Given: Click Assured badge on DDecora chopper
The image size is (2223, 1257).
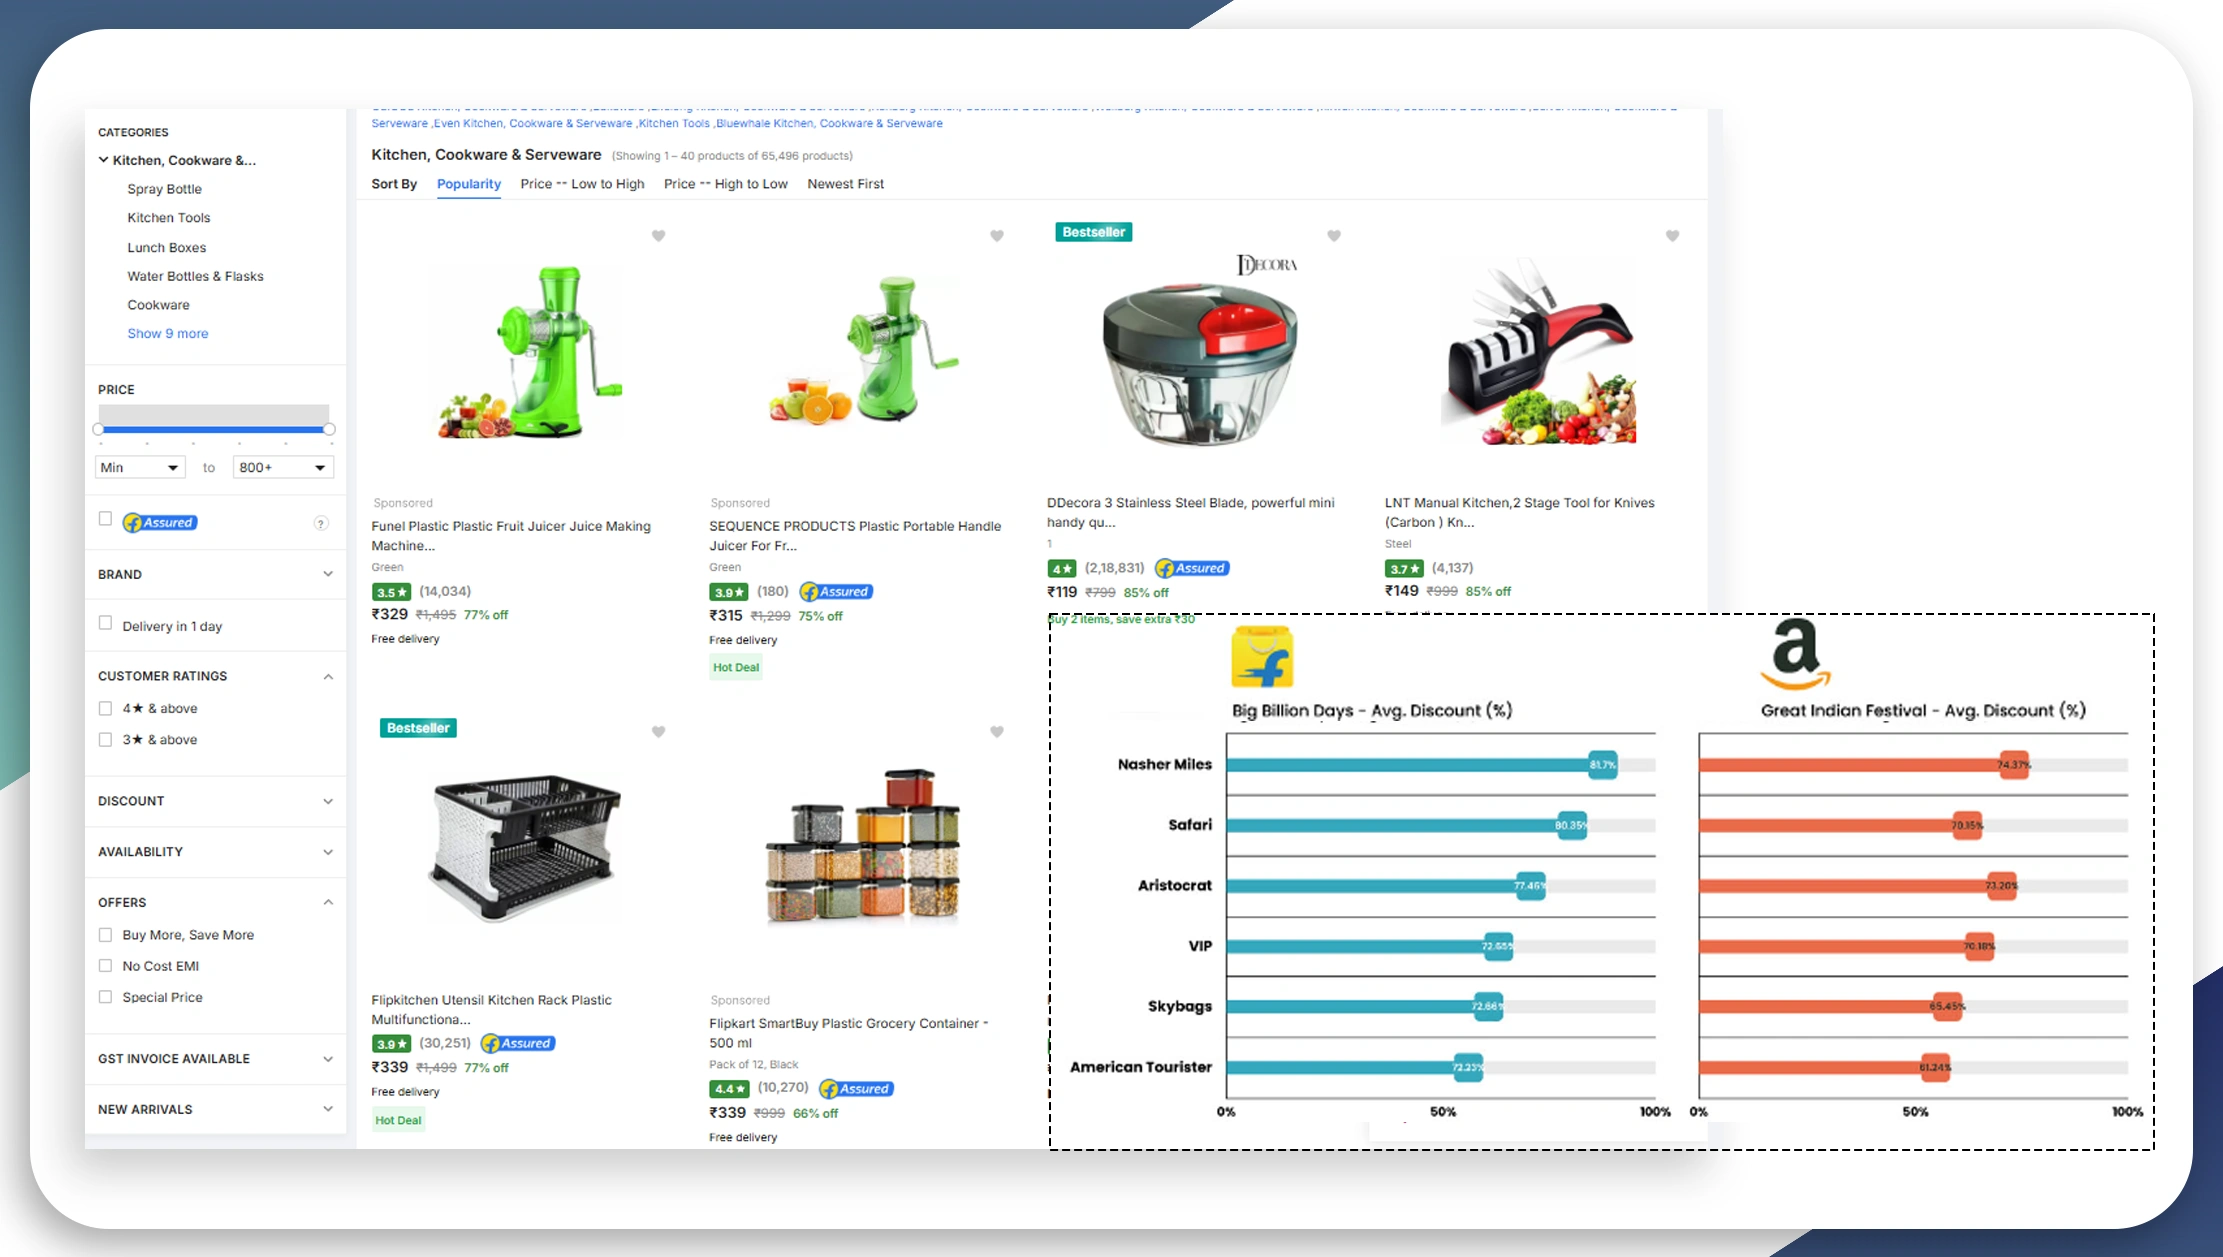Looking at the screenshot, I should [x=1192, y=568].
